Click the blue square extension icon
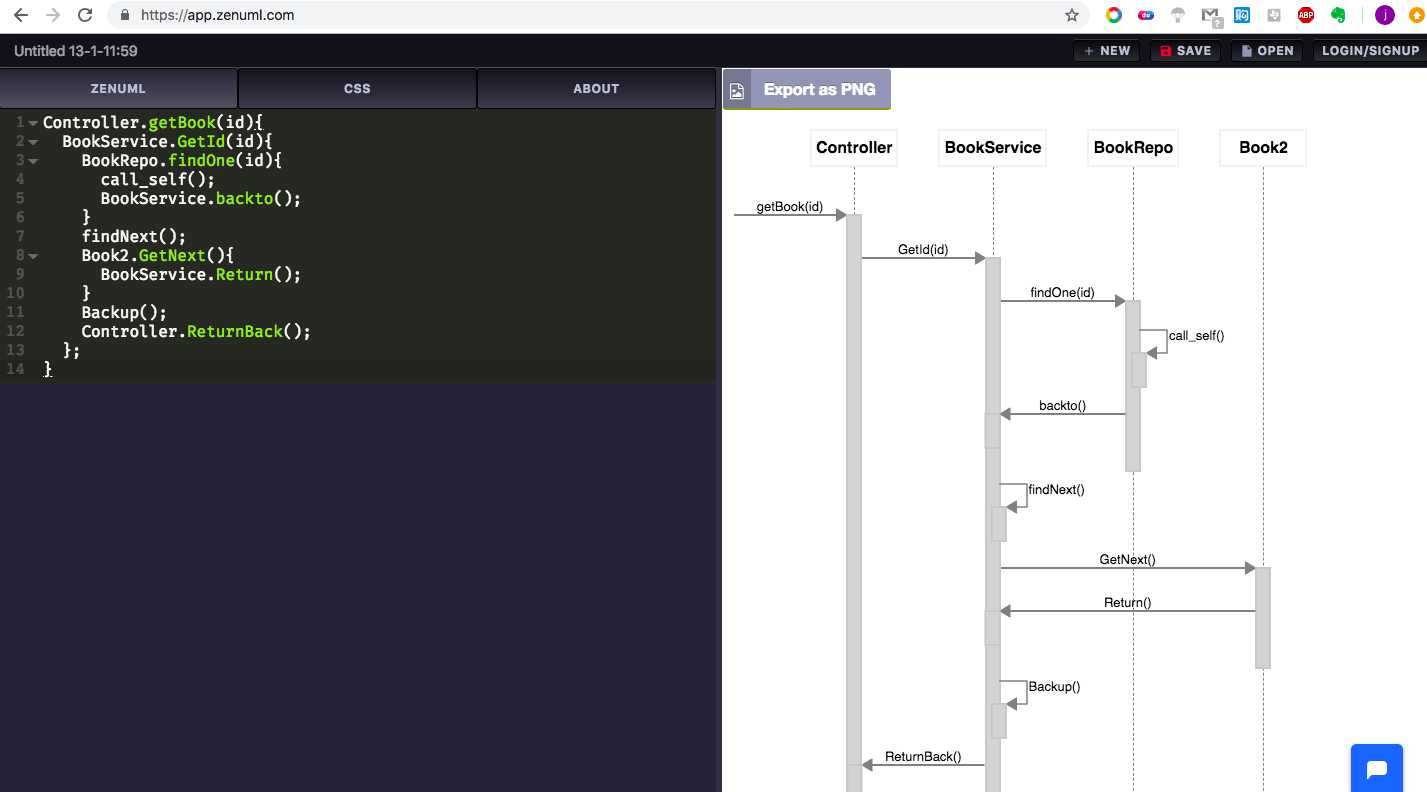Viewport: 1427px width, 792px height. (x=1243, y=15)
